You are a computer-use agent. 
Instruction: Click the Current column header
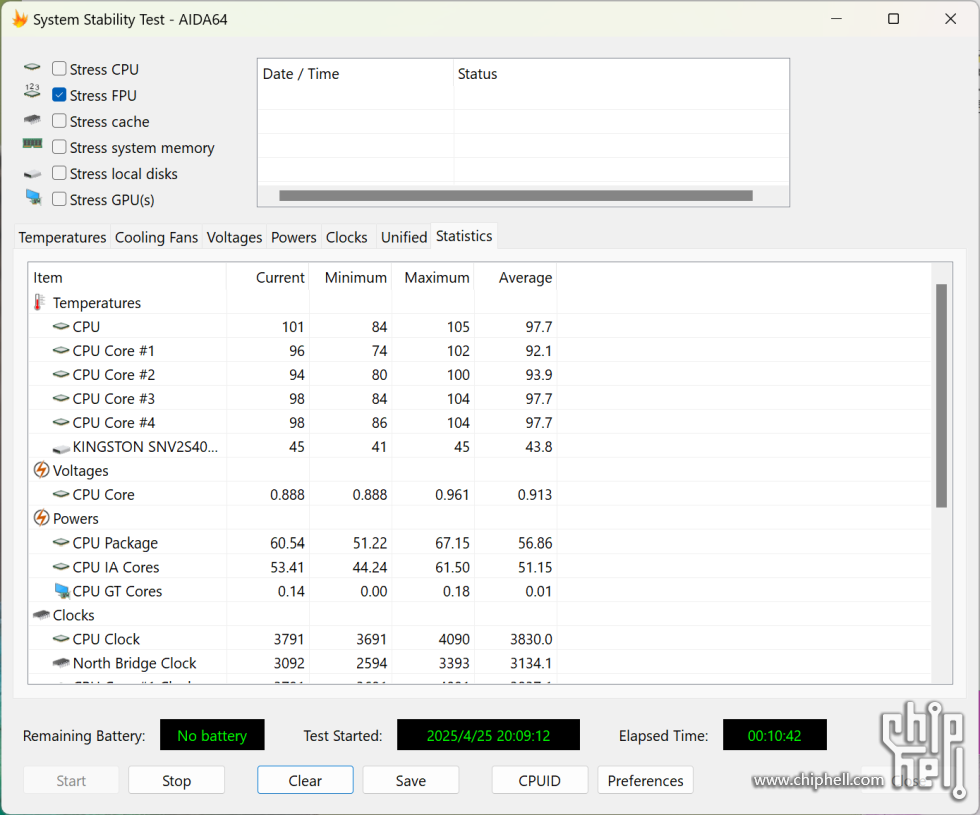point(268,278)
